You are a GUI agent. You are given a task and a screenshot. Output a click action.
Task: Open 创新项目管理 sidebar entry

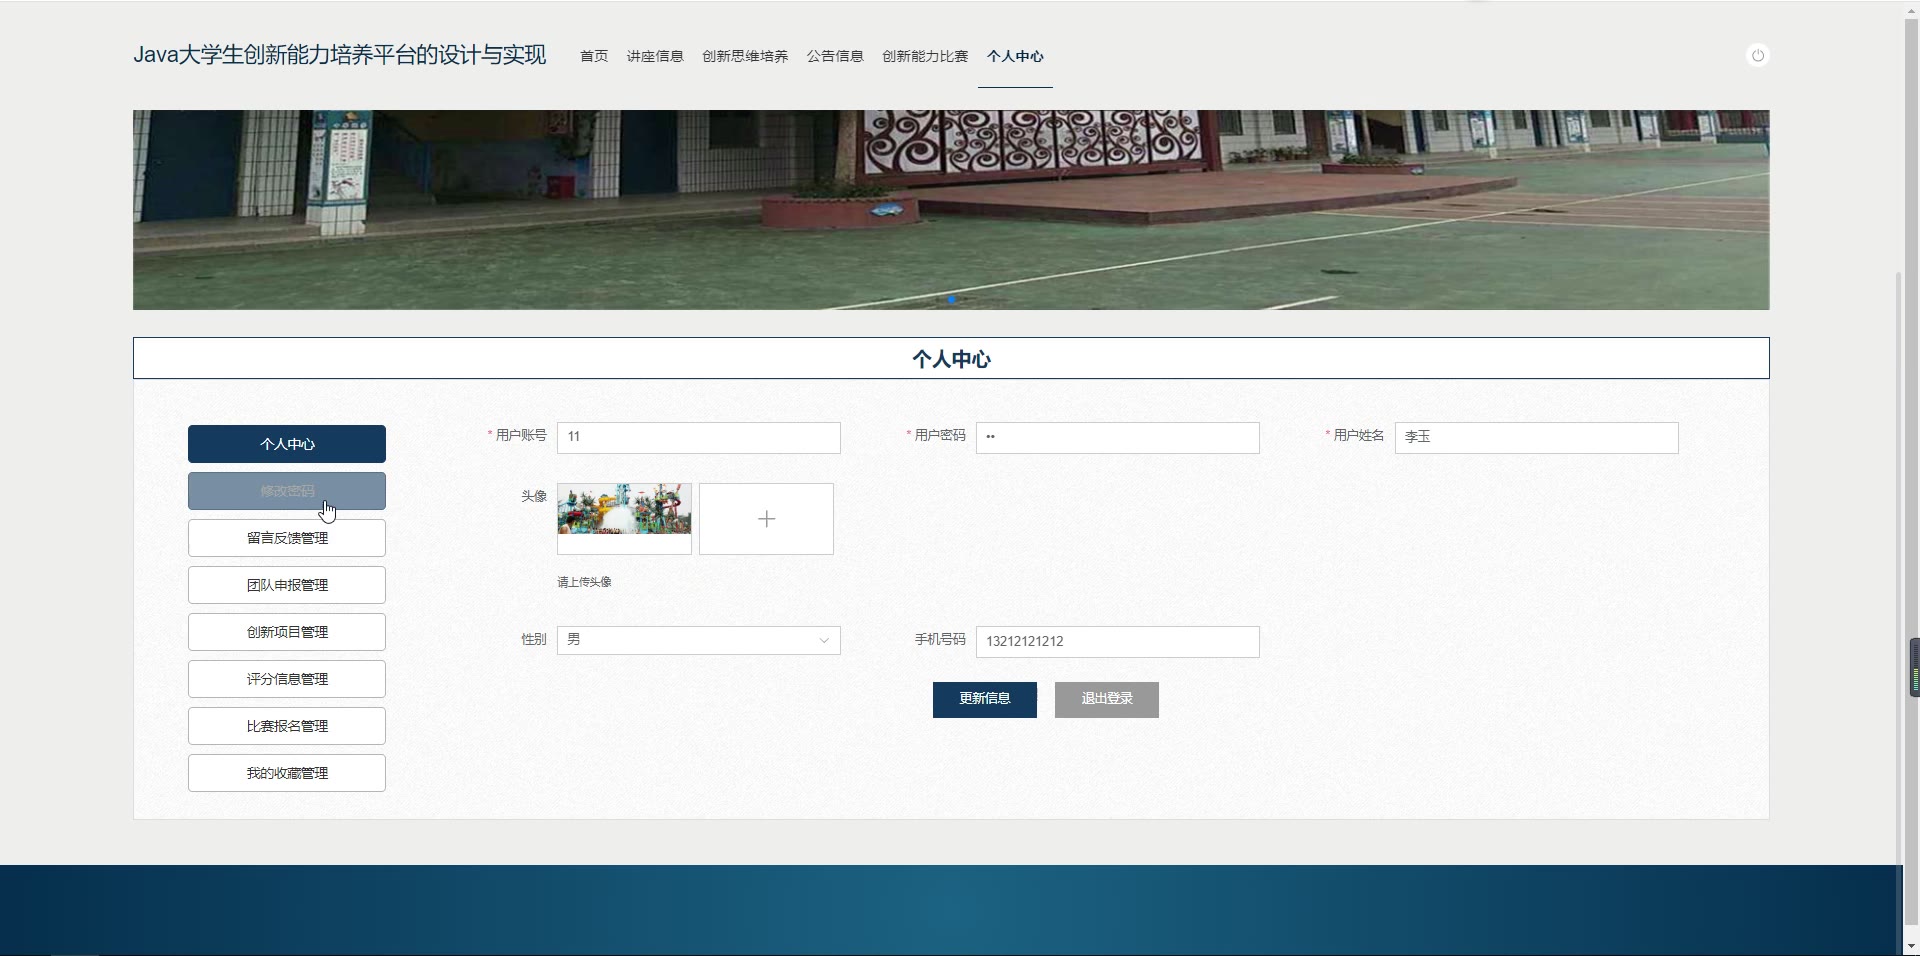[287, 632]
